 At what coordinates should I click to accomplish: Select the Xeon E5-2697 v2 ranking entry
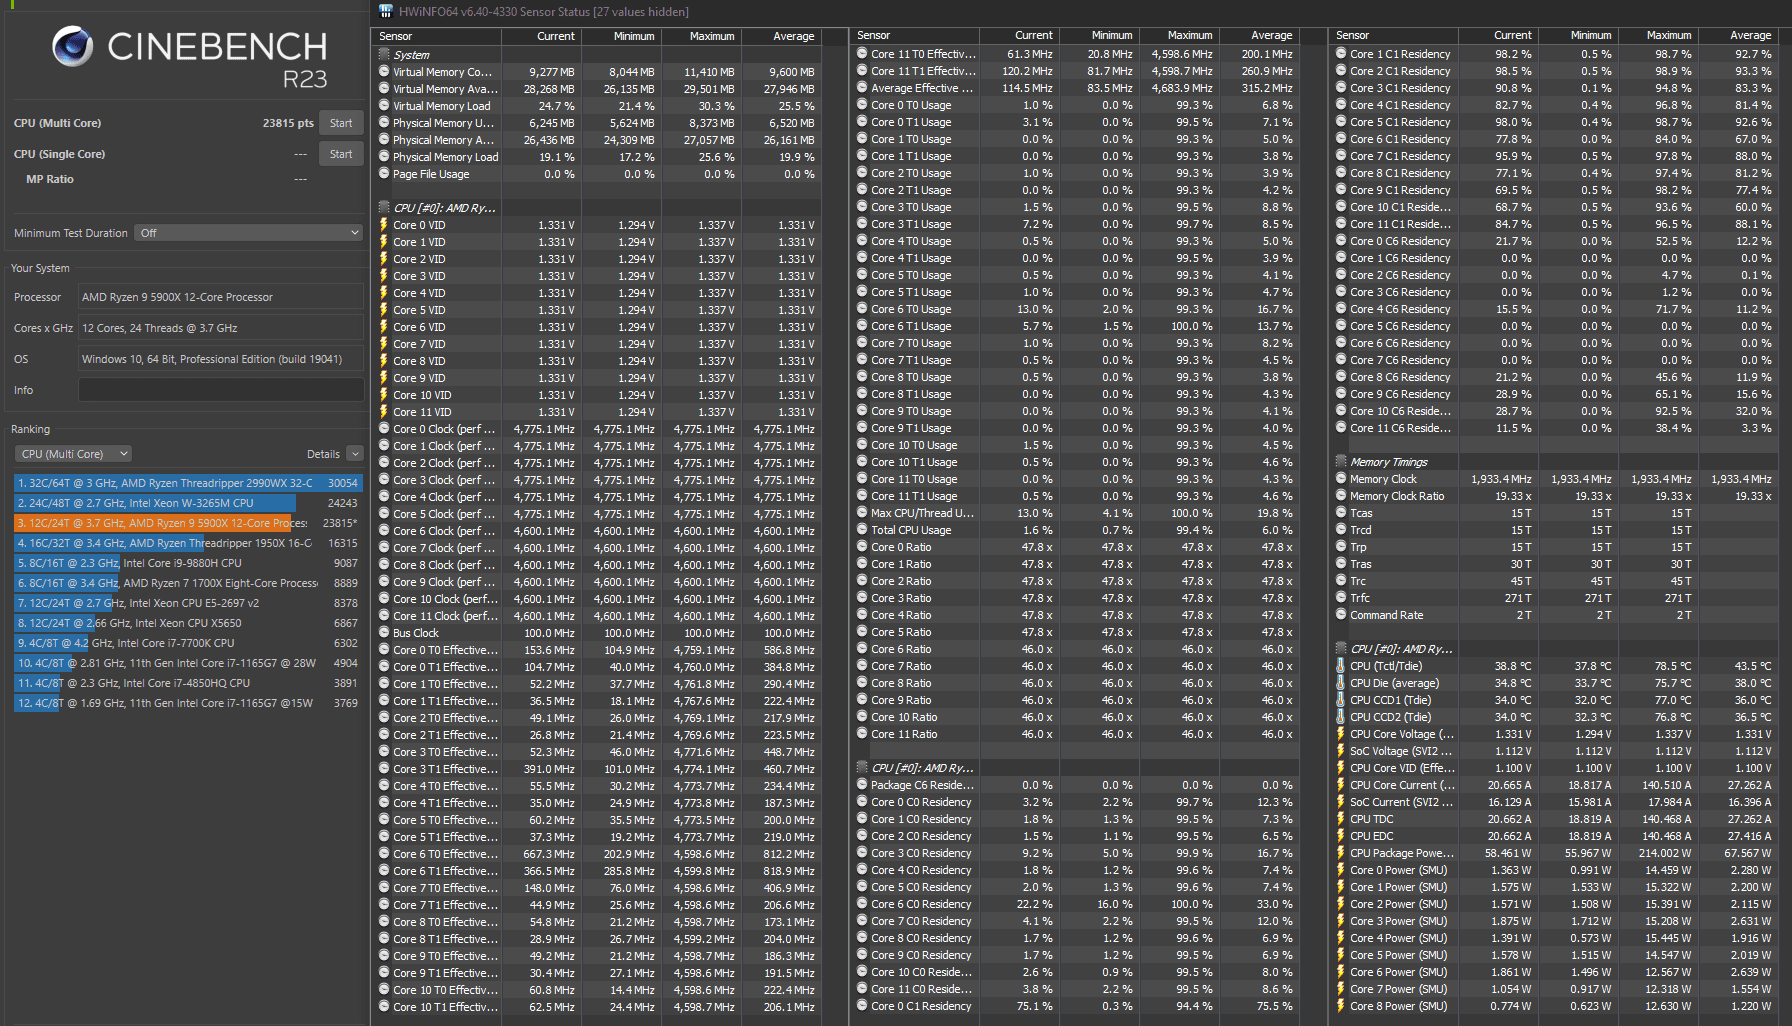click(x=188, y=603)
